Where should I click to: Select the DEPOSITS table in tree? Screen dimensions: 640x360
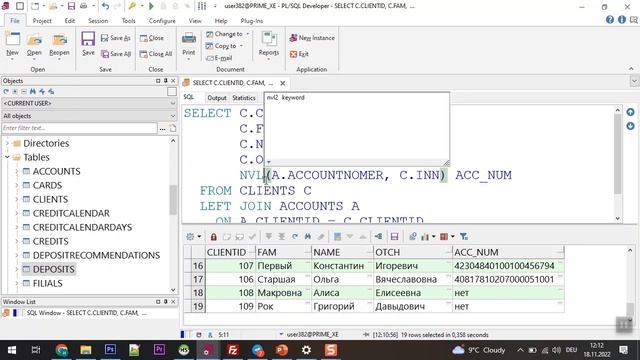[53, 269]
